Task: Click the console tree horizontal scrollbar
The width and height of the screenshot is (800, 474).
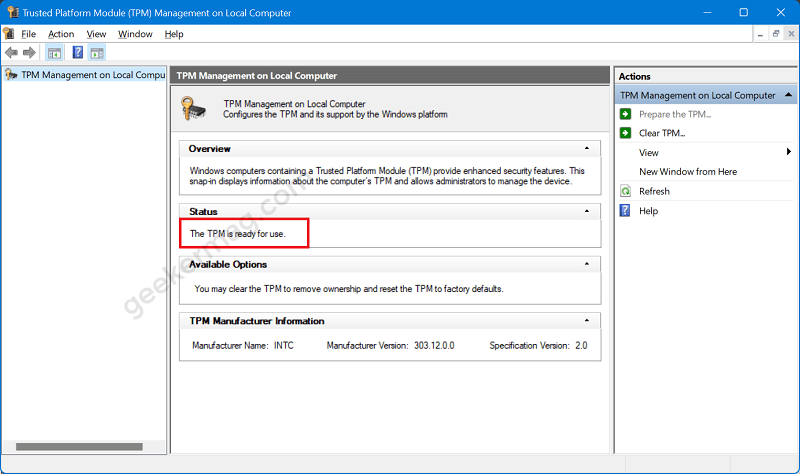Action: [x=79, y=446]
